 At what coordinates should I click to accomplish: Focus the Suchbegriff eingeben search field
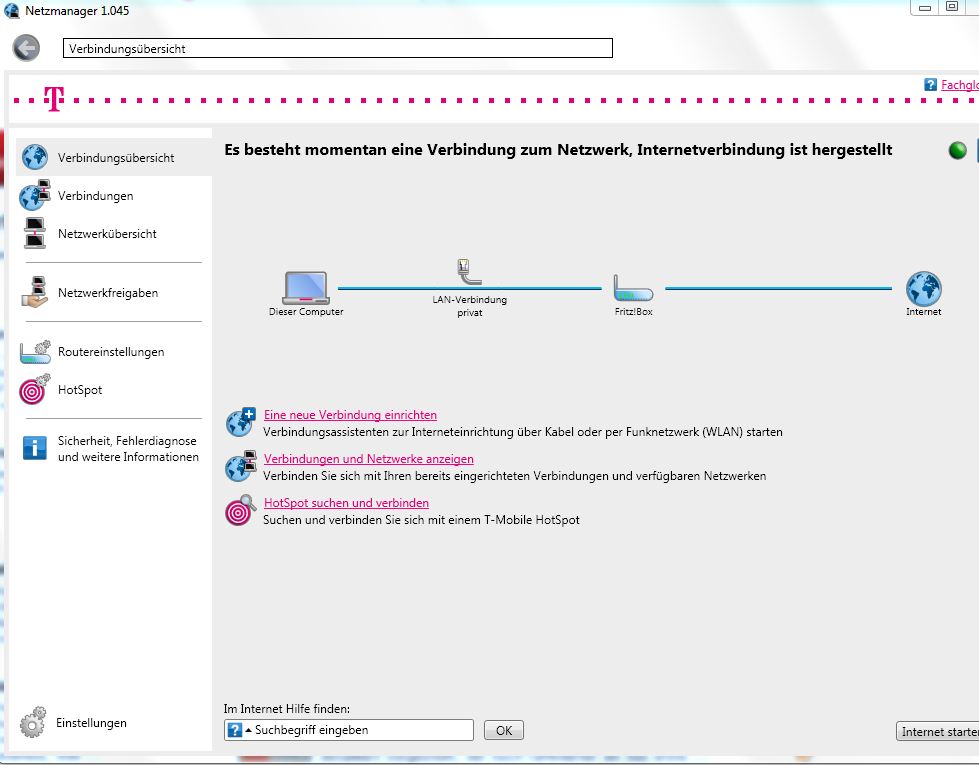click(x=349, y=730)
